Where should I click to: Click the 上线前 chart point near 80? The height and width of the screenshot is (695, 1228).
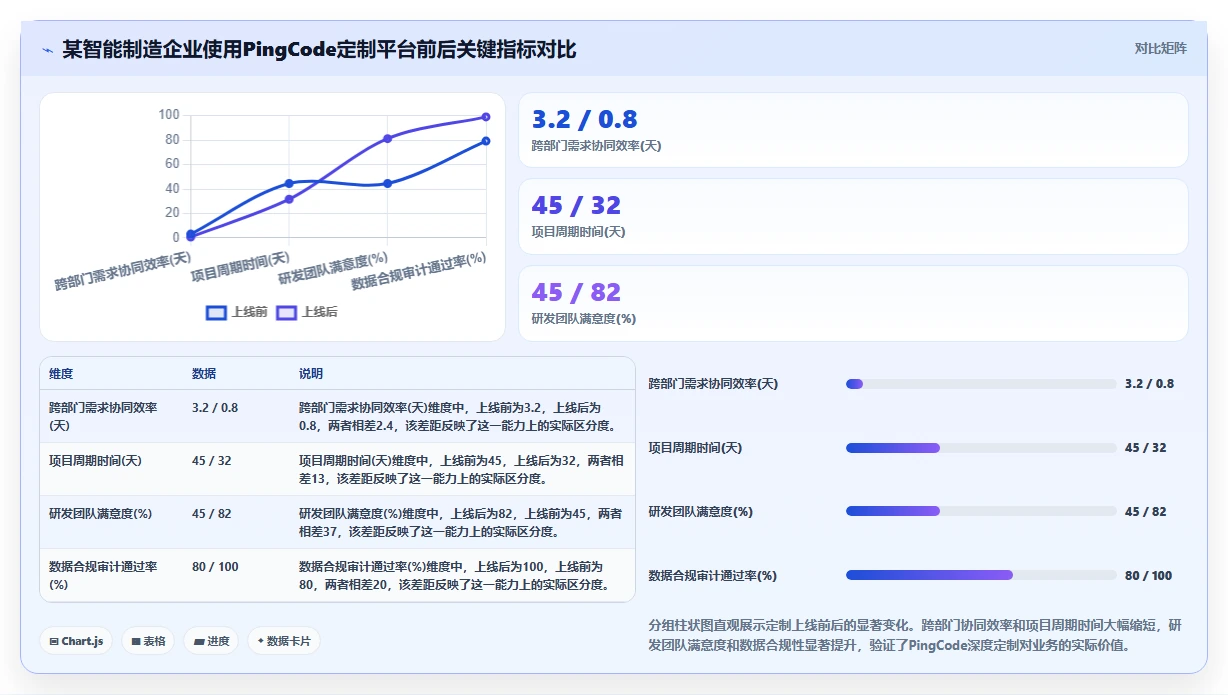[486, 141]
